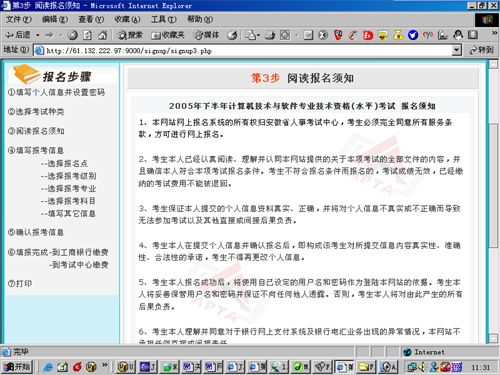
Task: Click the 转到 go button
Action: coord(481,50)
